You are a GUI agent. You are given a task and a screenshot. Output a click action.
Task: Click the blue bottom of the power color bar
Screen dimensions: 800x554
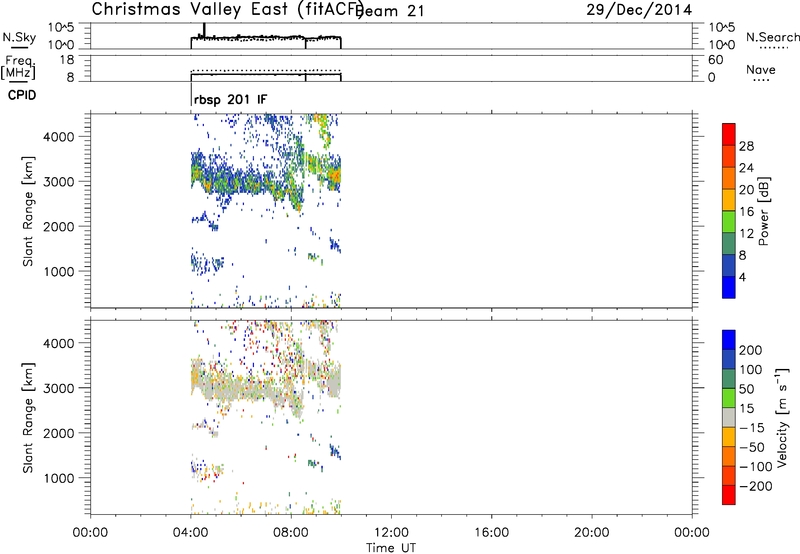click(729, 287)
